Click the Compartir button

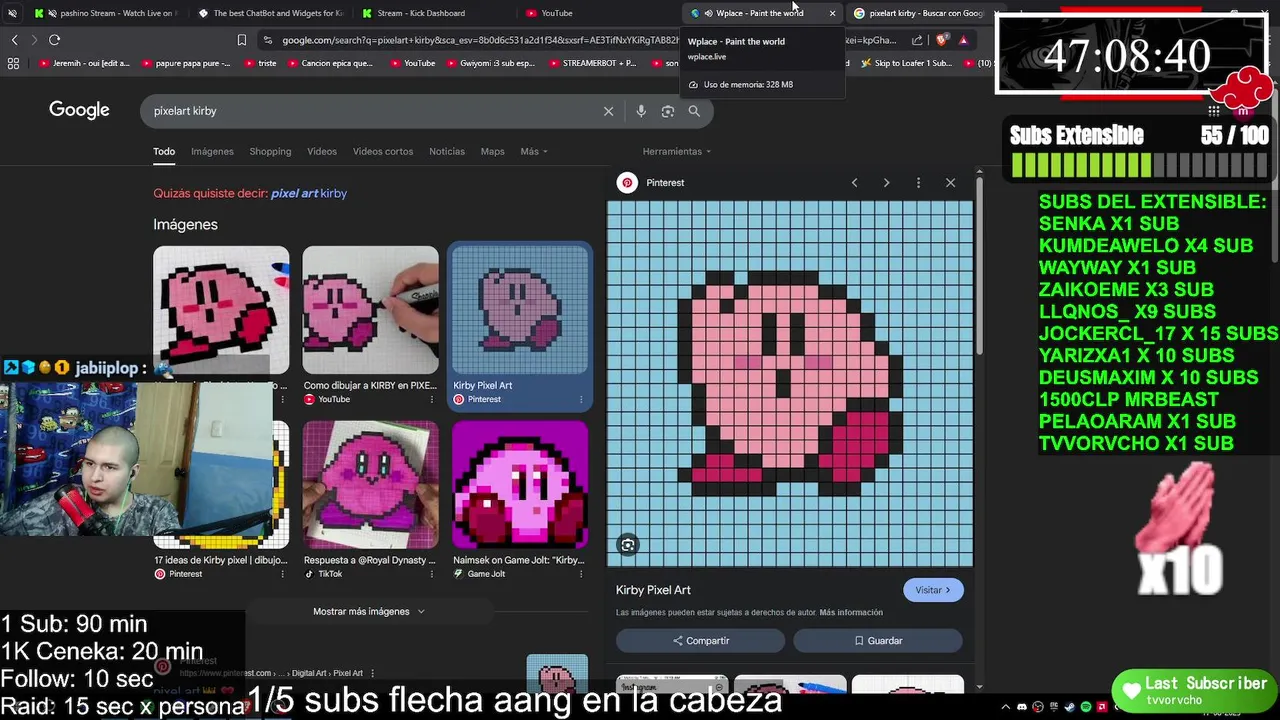pos(700,641)
